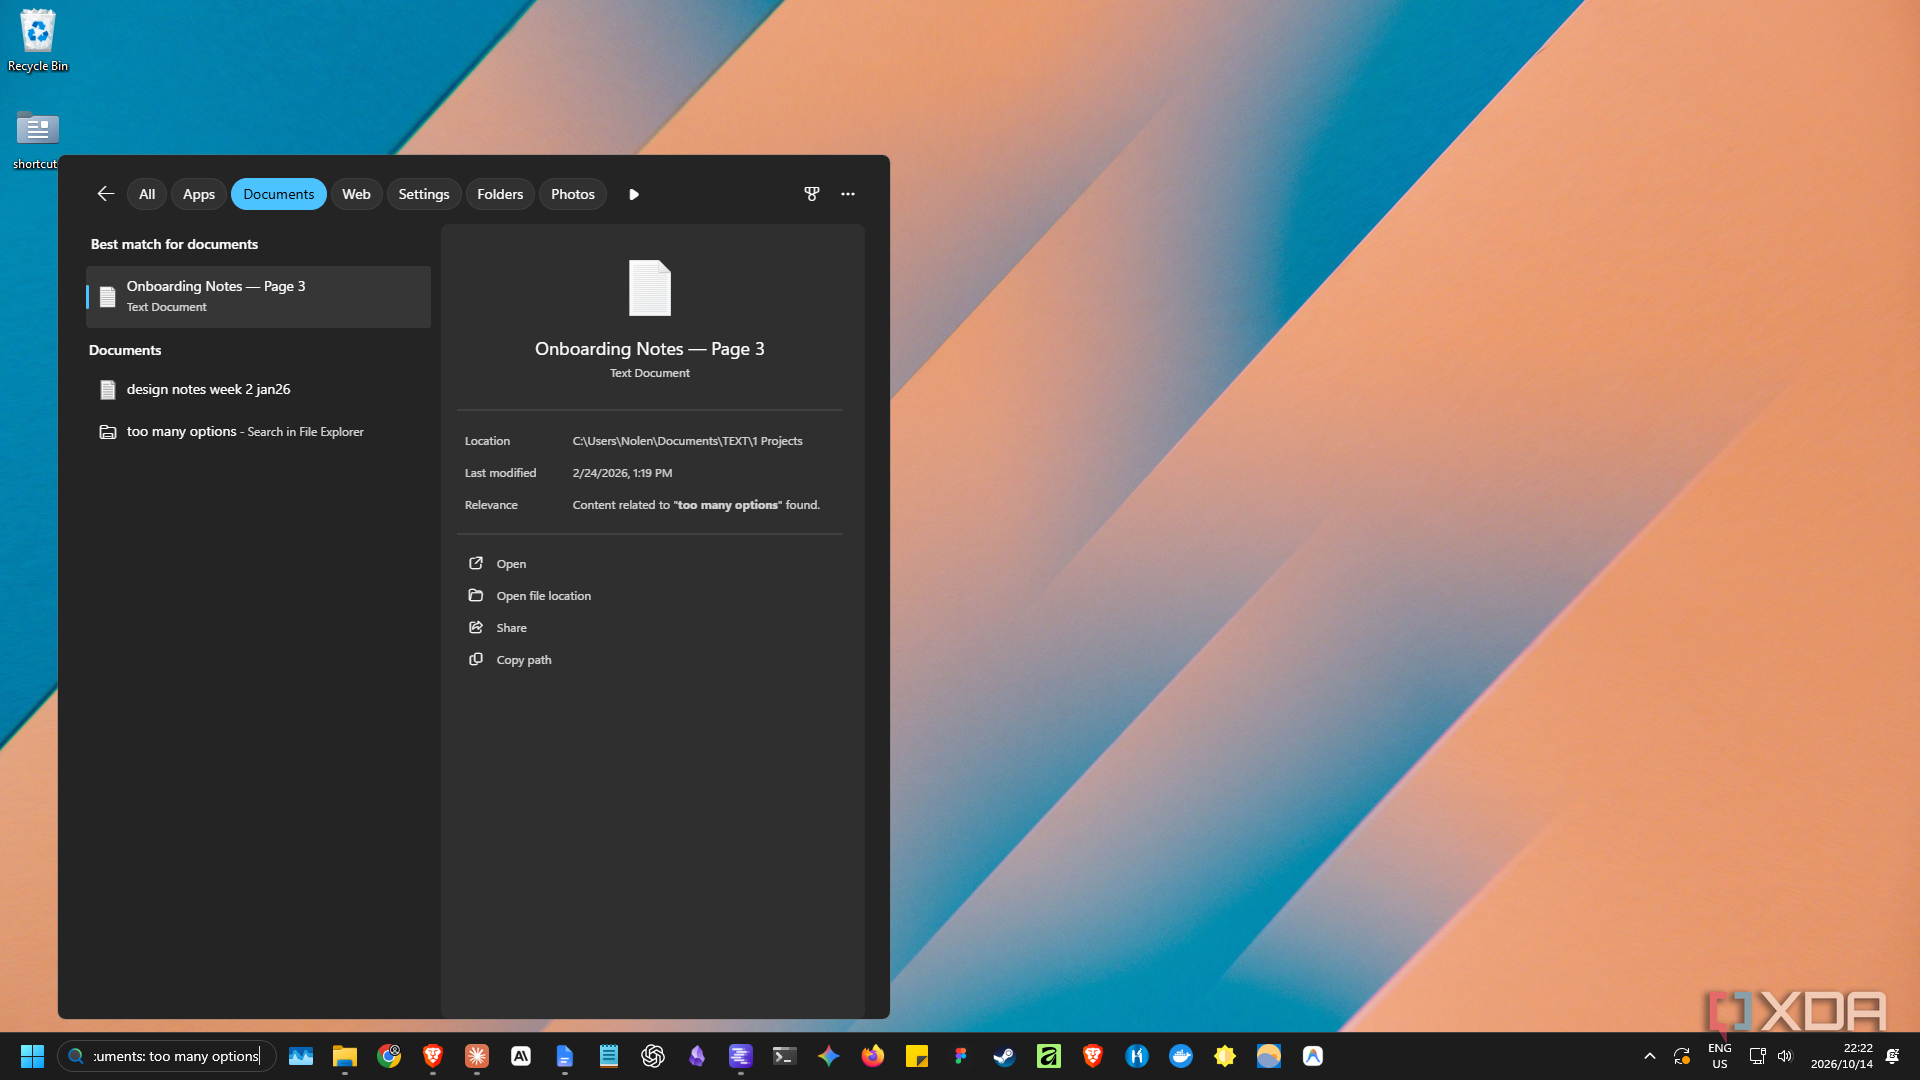Launch Steam from the taskbar
This screenshot has height=1080, width=1920.
click(1005, 1056)
